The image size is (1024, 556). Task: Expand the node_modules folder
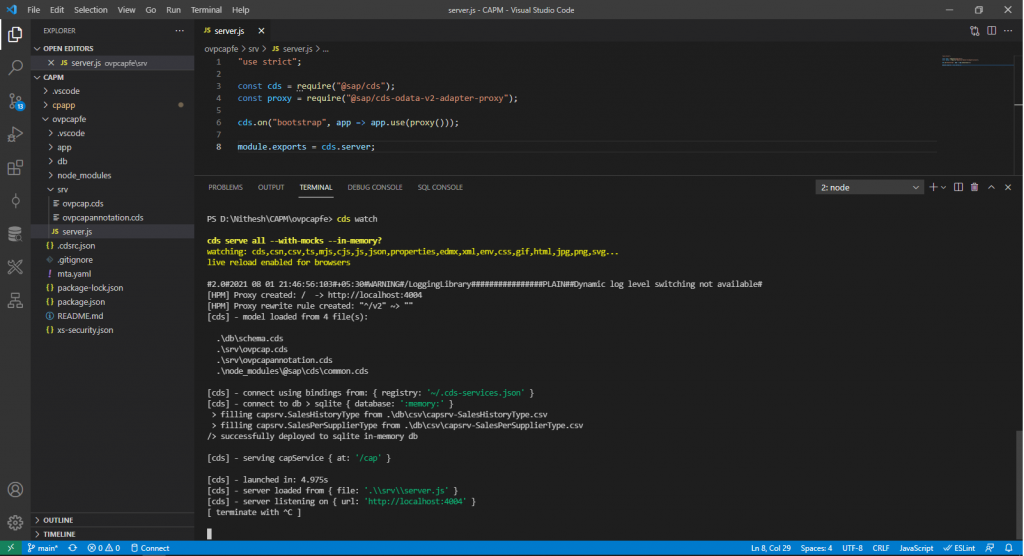click(112, 176)
